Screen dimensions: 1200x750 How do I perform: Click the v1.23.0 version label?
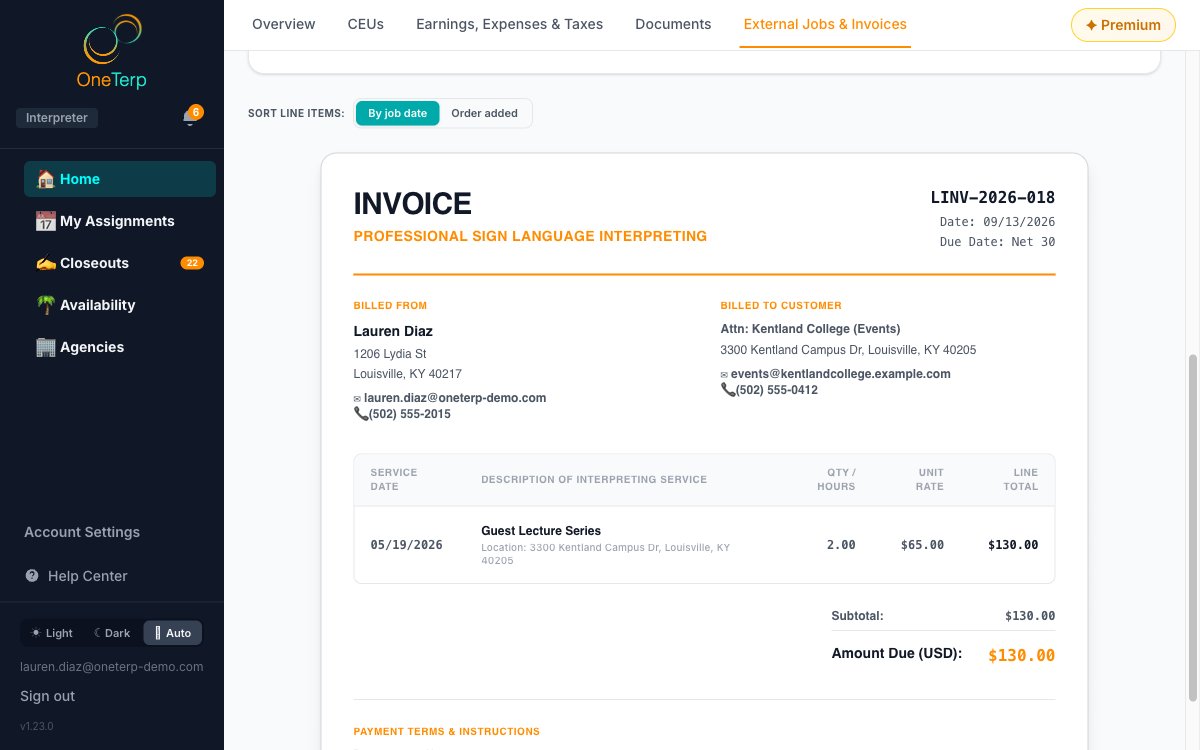click(37, 726)
